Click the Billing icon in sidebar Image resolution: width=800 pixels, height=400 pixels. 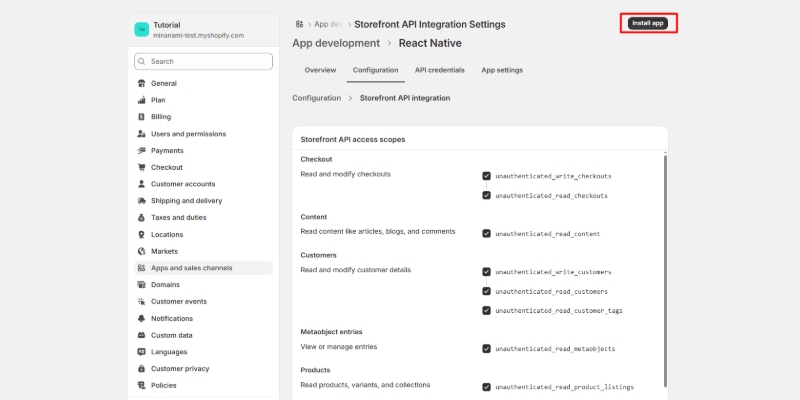pyautogui.click(x=141, y=117)
